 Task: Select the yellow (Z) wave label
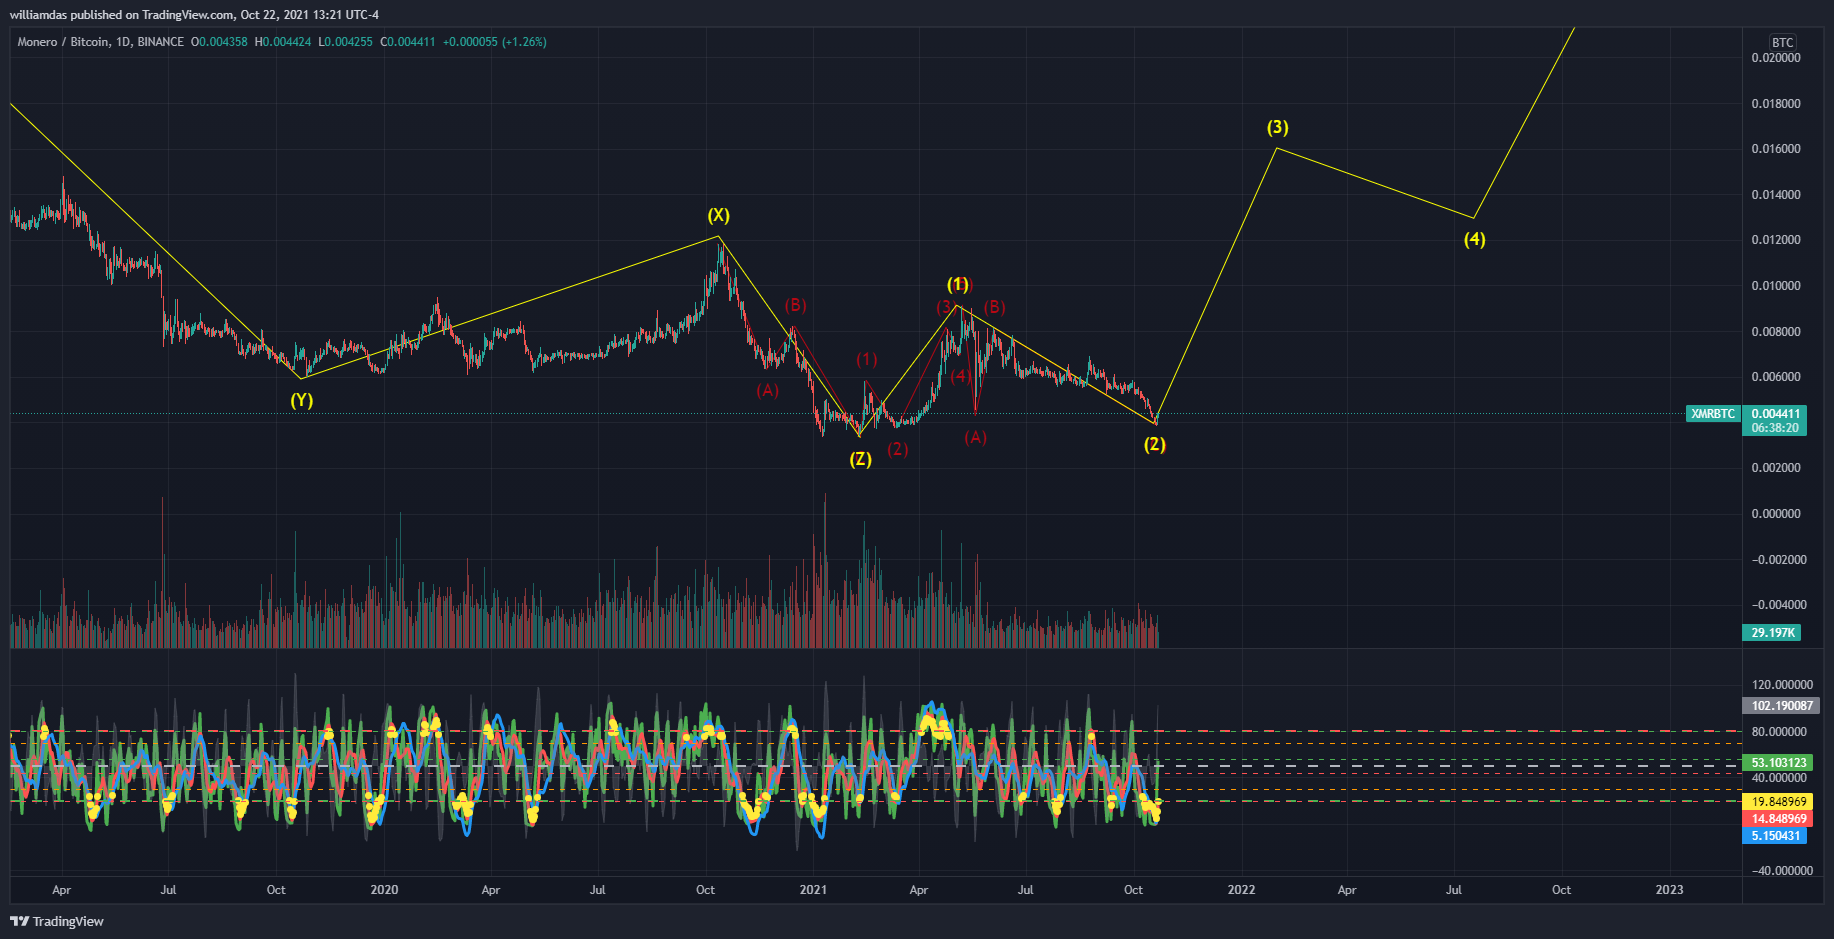tap(861, 460)
